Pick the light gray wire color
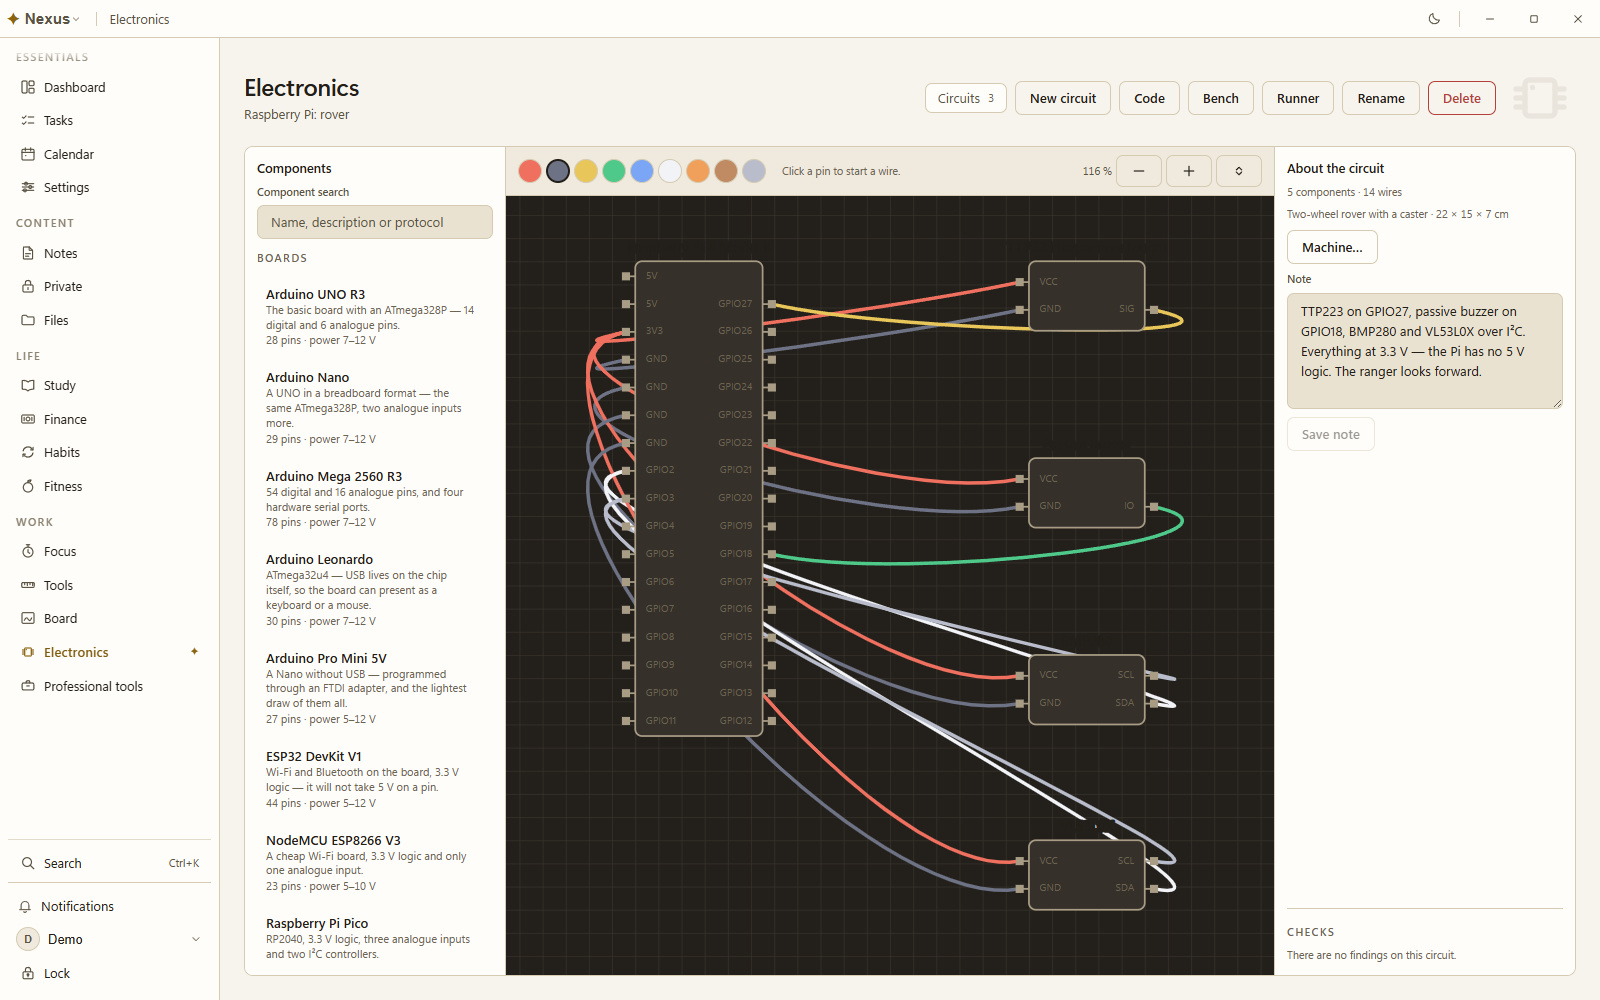This screenshot has height=1000, width=1600. tap(754, 171)
